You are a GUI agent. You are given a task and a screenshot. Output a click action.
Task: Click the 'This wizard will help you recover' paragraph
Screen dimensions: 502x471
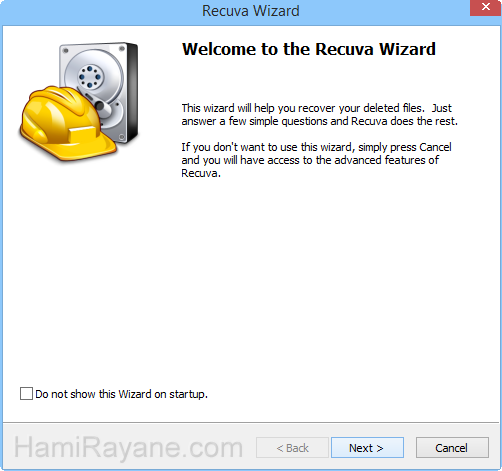click(319, 115)
